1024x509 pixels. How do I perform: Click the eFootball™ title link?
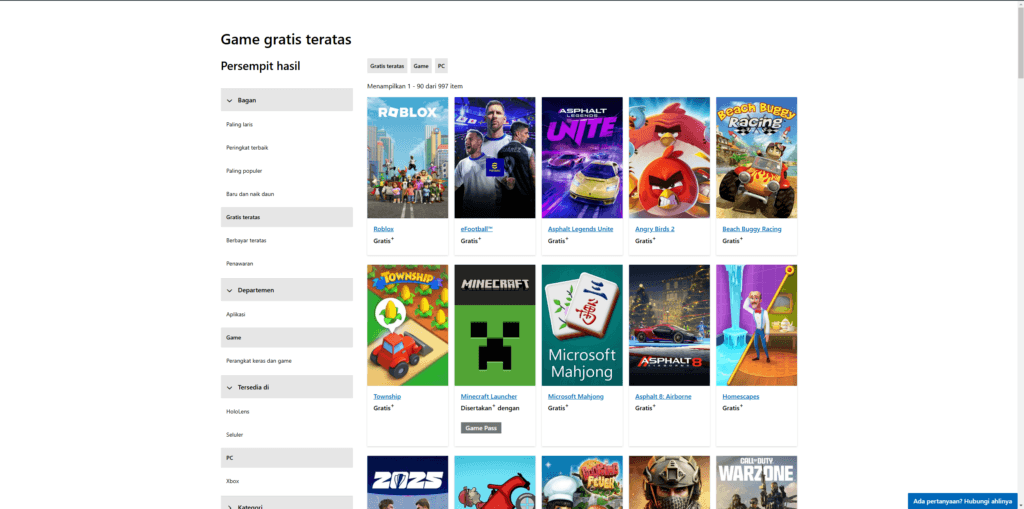(477, 229)
